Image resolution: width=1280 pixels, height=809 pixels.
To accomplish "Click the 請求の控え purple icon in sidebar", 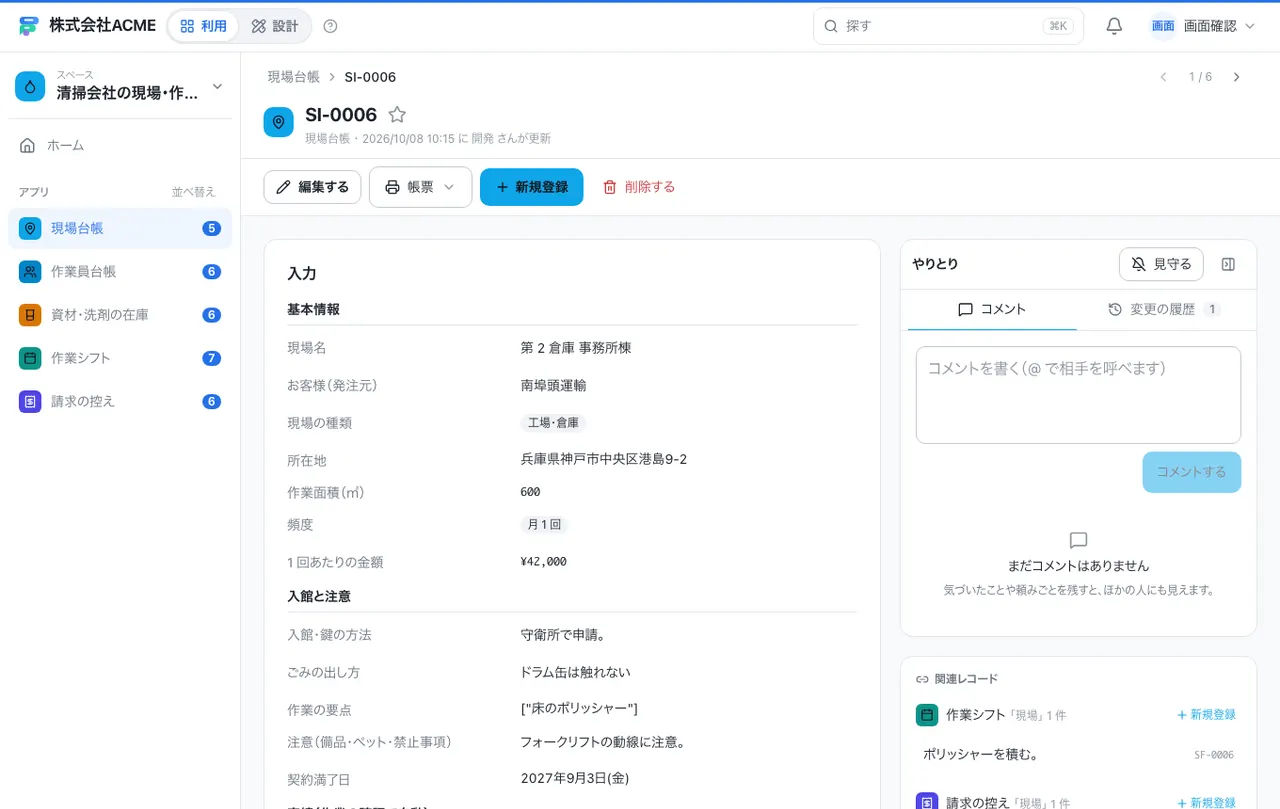I will click(x=30, y=401).
